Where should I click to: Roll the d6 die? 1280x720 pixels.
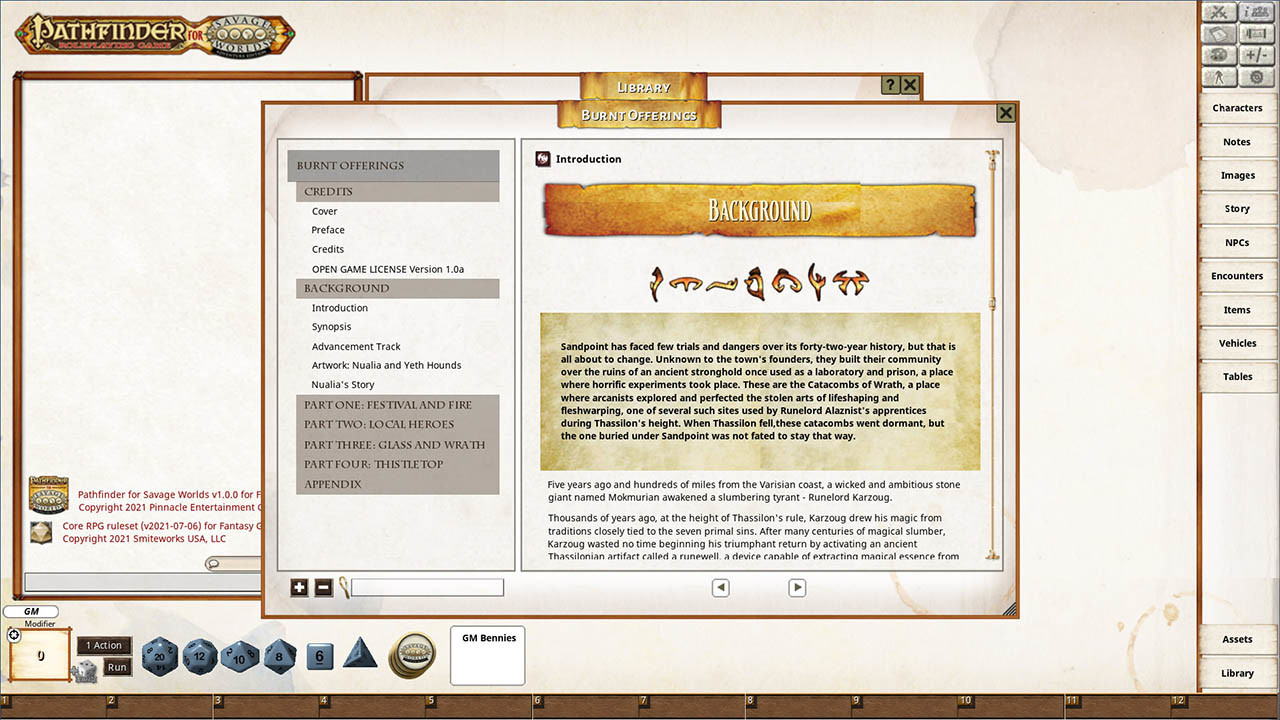coord(319,657)
